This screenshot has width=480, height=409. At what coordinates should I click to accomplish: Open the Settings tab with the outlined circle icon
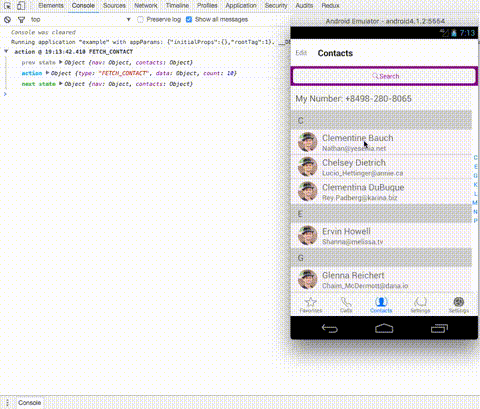point(420,305)
